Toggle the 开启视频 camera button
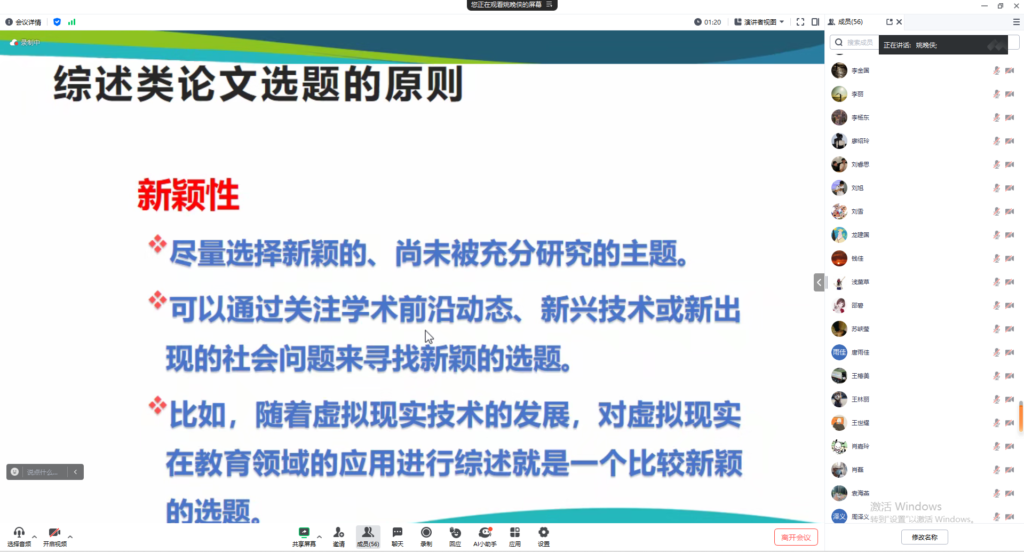Screen dimensions: 1024x552 [54, 536]
